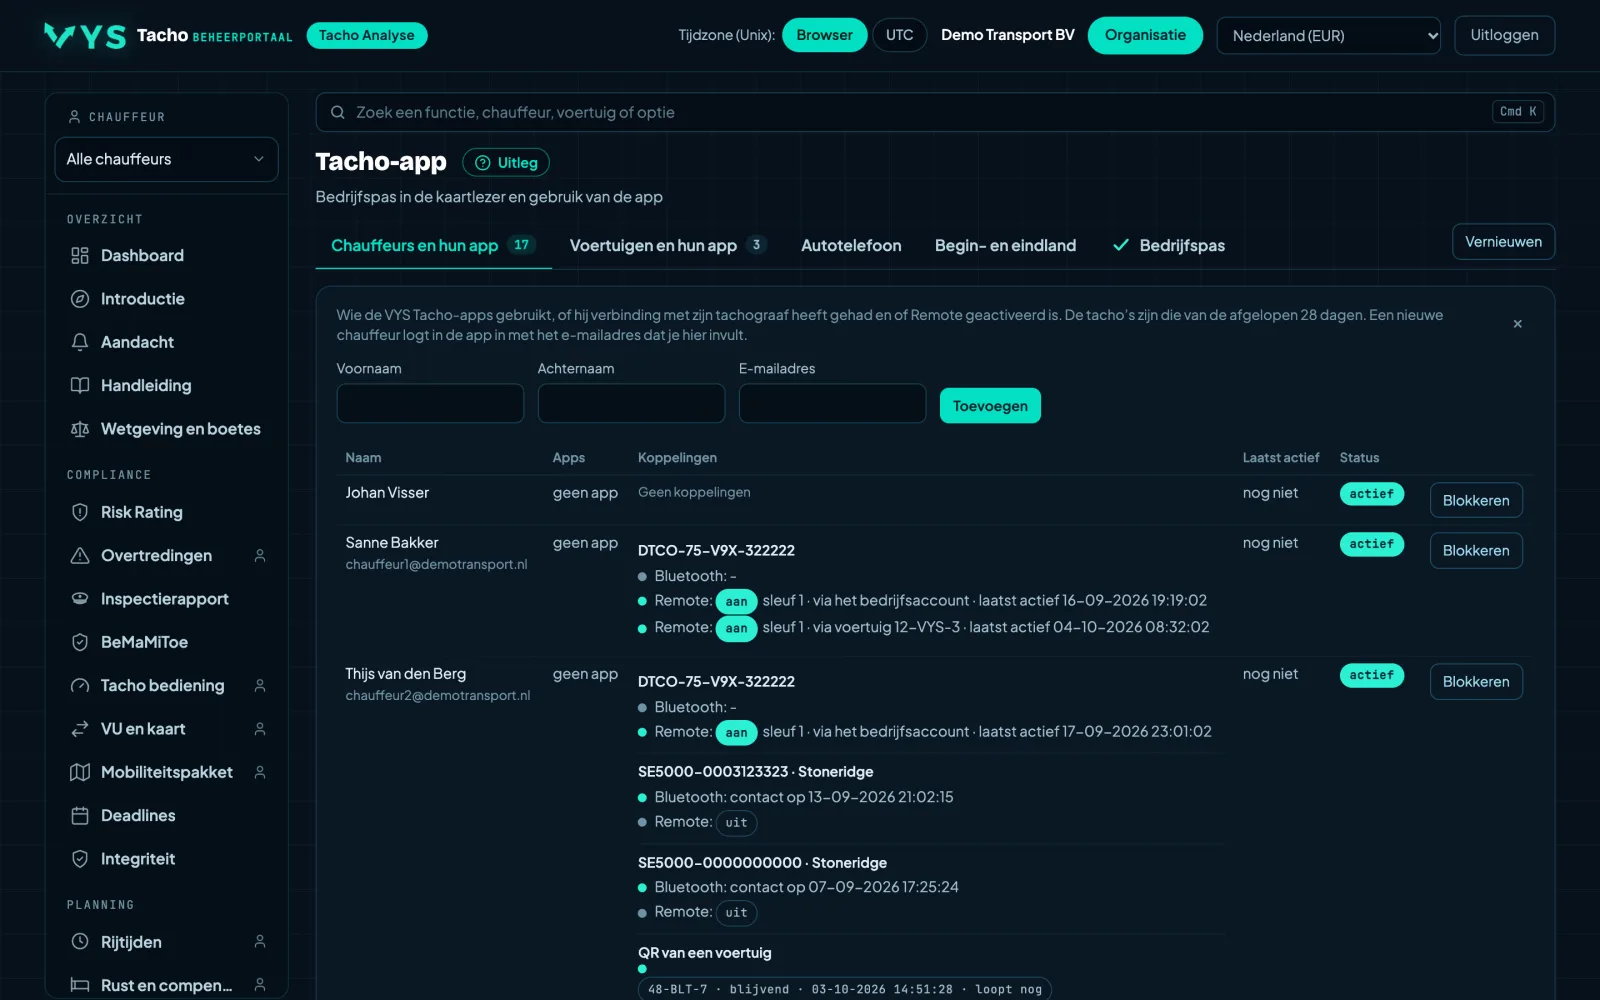Image resolution: width=1600 pixels, height=1000 pixels.
Task: Click the Deadlines calendar icon
Action: (x=80, y=816)
